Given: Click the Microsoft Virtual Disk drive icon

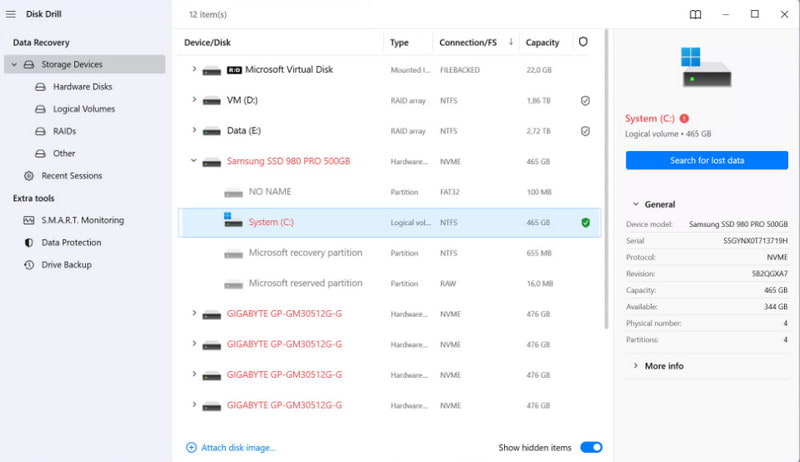Looking at the screenshot, I should (x=212, y=71).
